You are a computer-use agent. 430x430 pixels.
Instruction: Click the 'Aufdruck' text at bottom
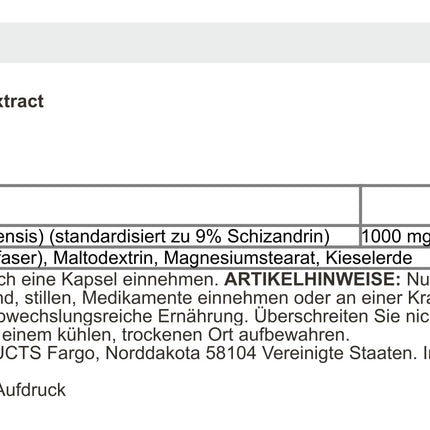pos(32,390)
